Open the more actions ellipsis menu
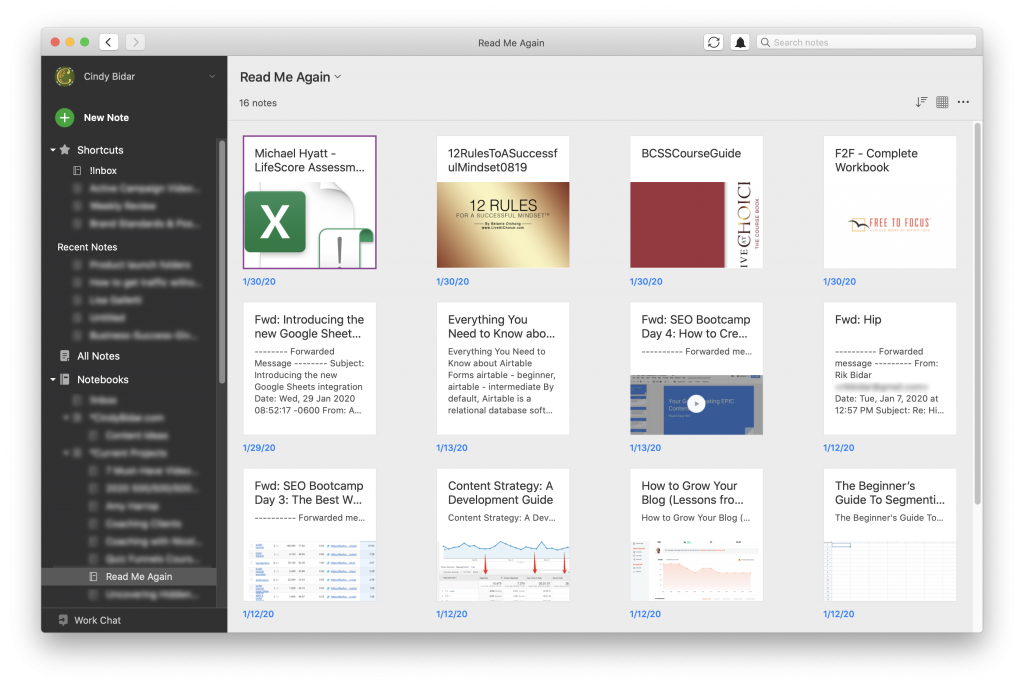The height and width of the screenshot is (687, 1024). pyautogui.click(x=963, y=102)
